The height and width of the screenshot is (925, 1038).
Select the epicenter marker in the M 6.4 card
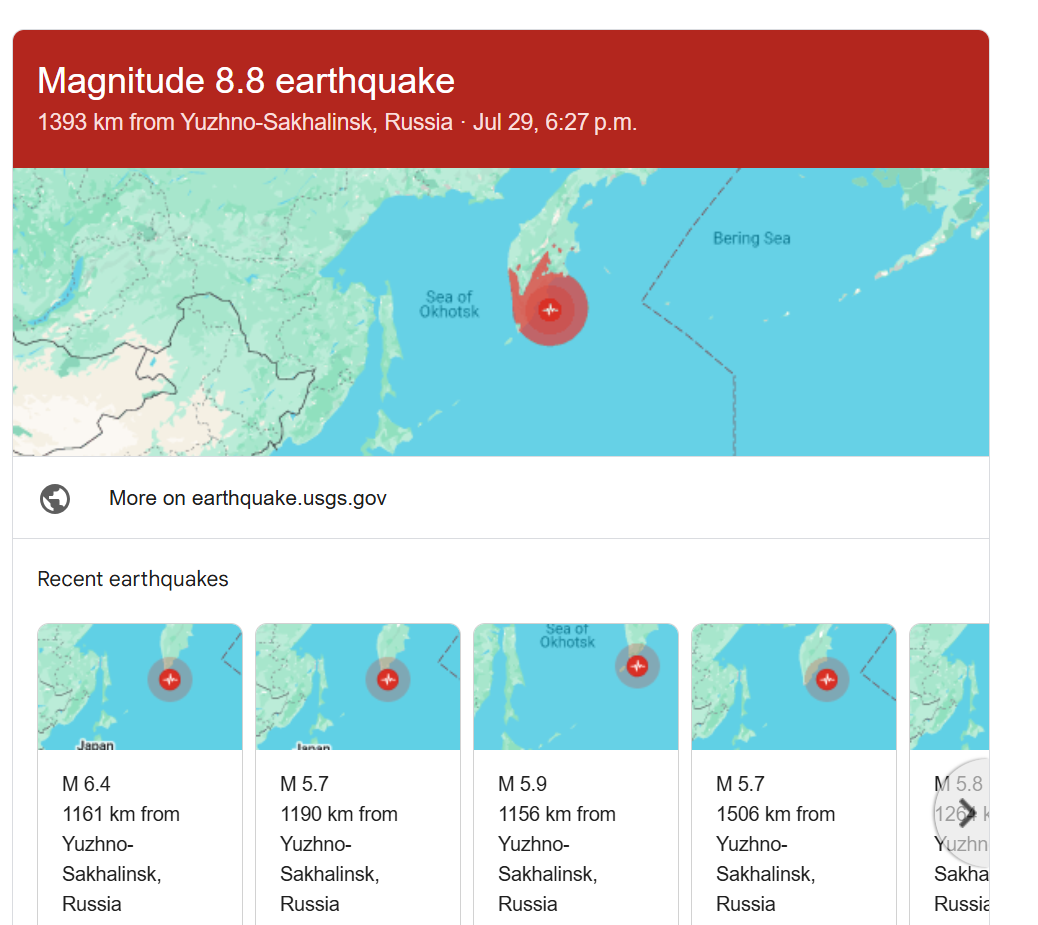tap(170, 680)
